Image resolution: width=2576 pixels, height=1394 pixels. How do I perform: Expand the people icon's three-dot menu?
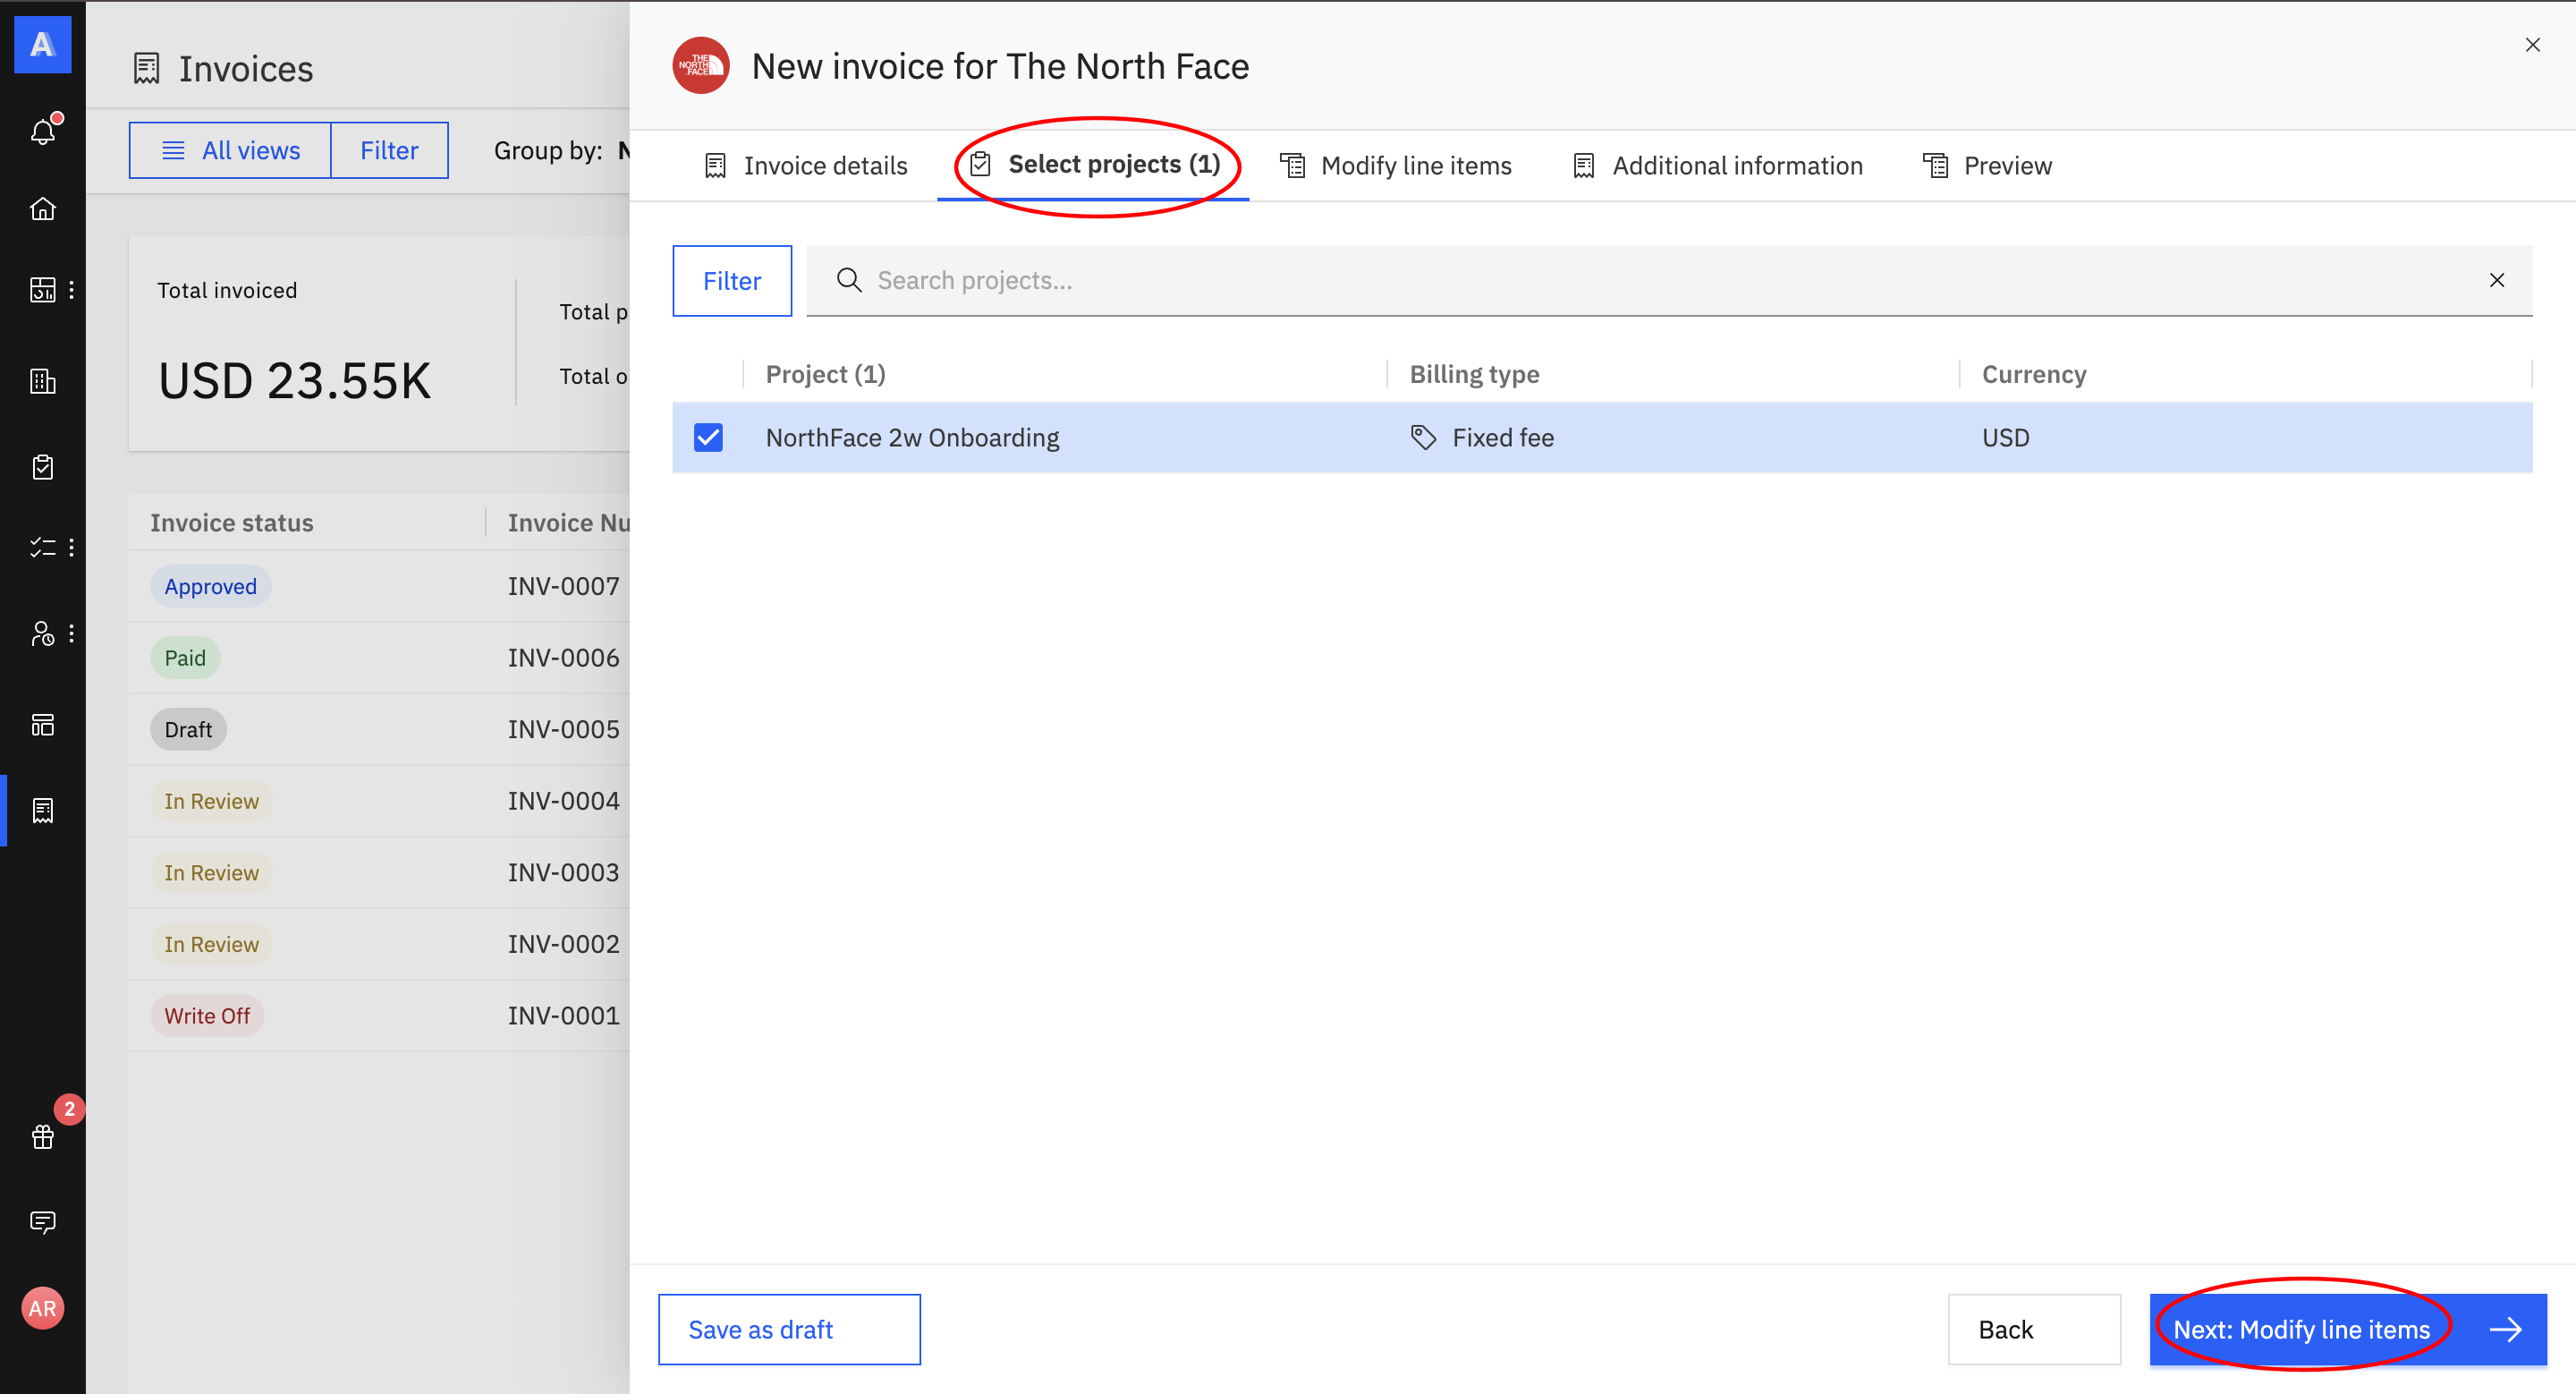point(71,633)
